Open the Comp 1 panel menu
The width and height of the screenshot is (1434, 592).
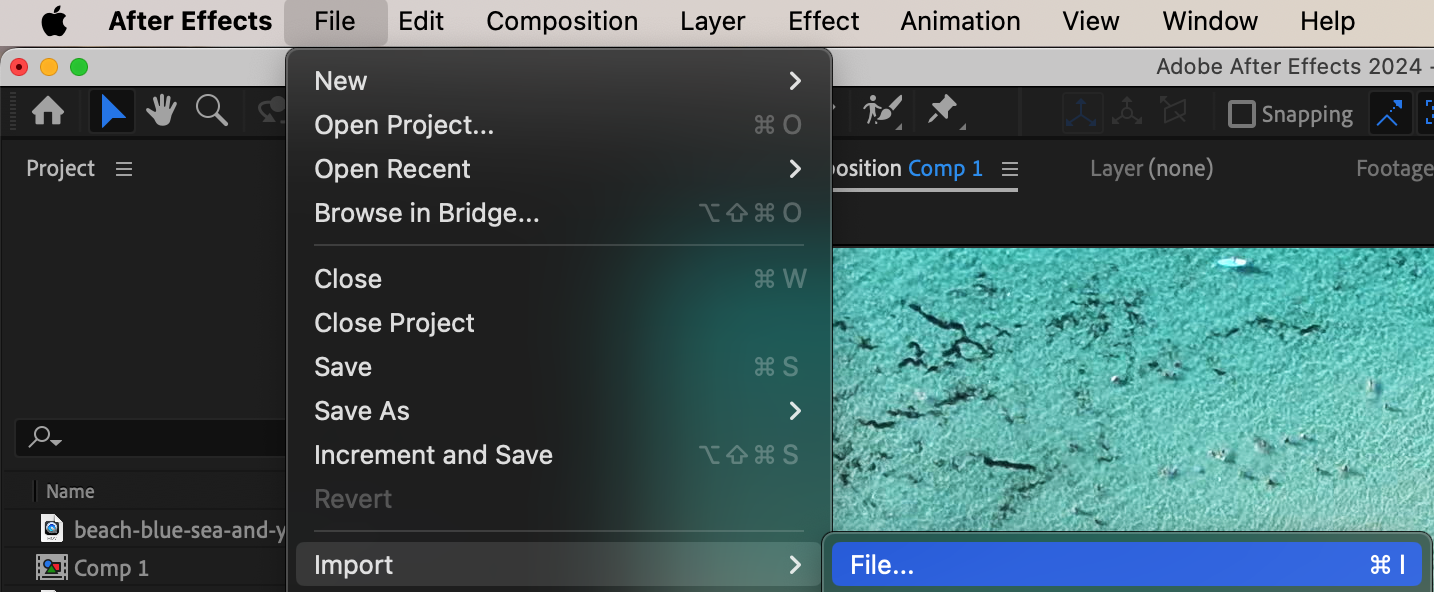[1010, 169]
